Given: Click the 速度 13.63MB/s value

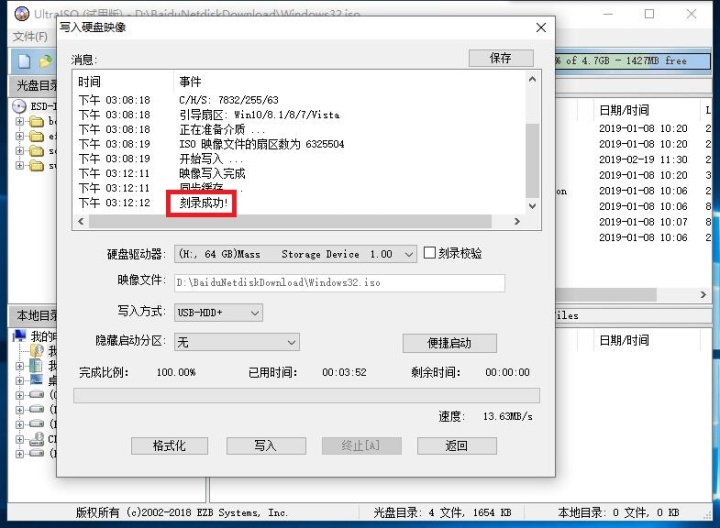Looking at the screenshot, I should tap(507, 416).
